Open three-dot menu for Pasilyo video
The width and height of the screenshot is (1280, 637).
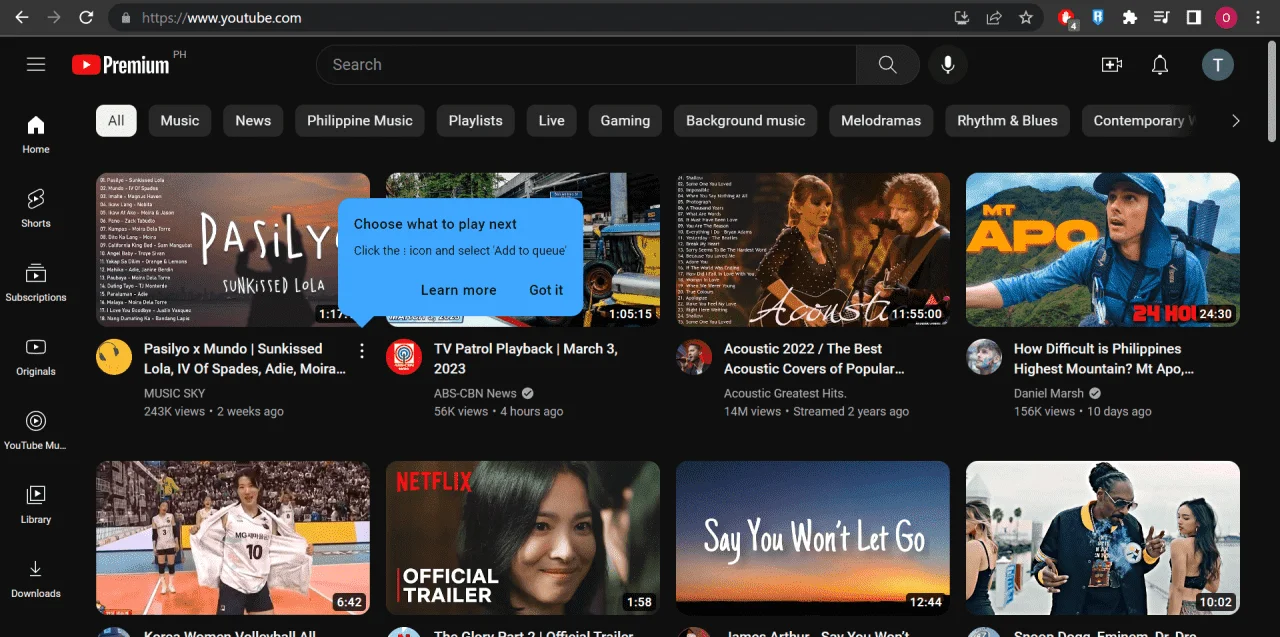pos(362,351)
